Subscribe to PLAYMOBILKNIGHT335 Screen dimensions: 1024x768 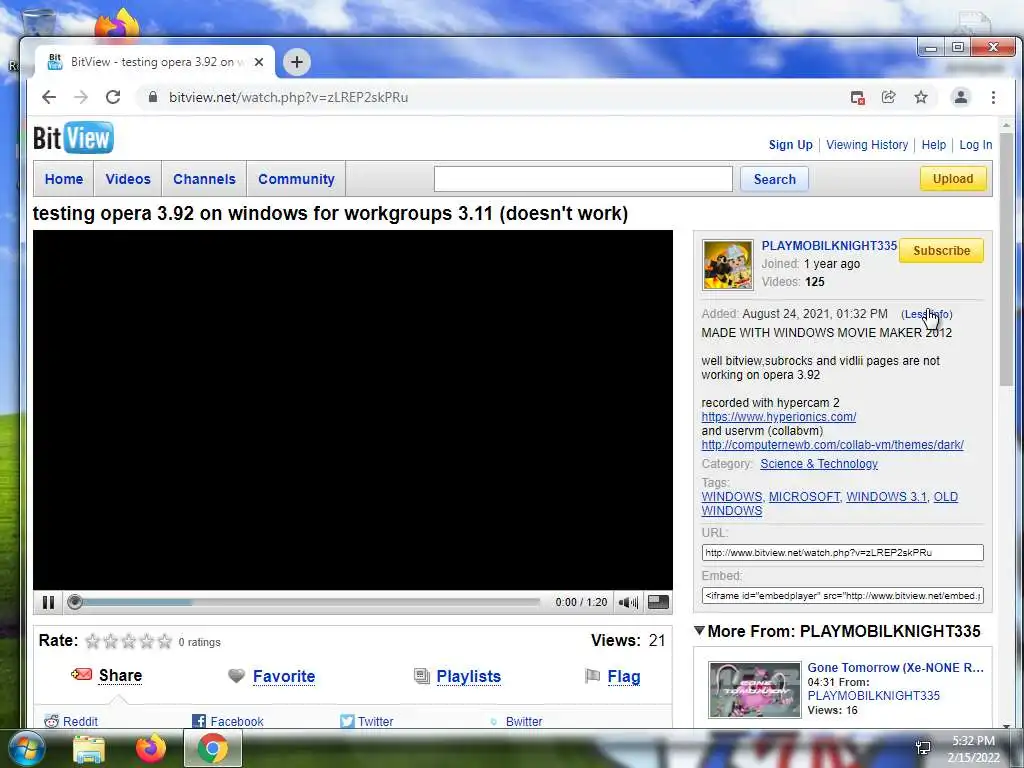click(x=942, y=251)
